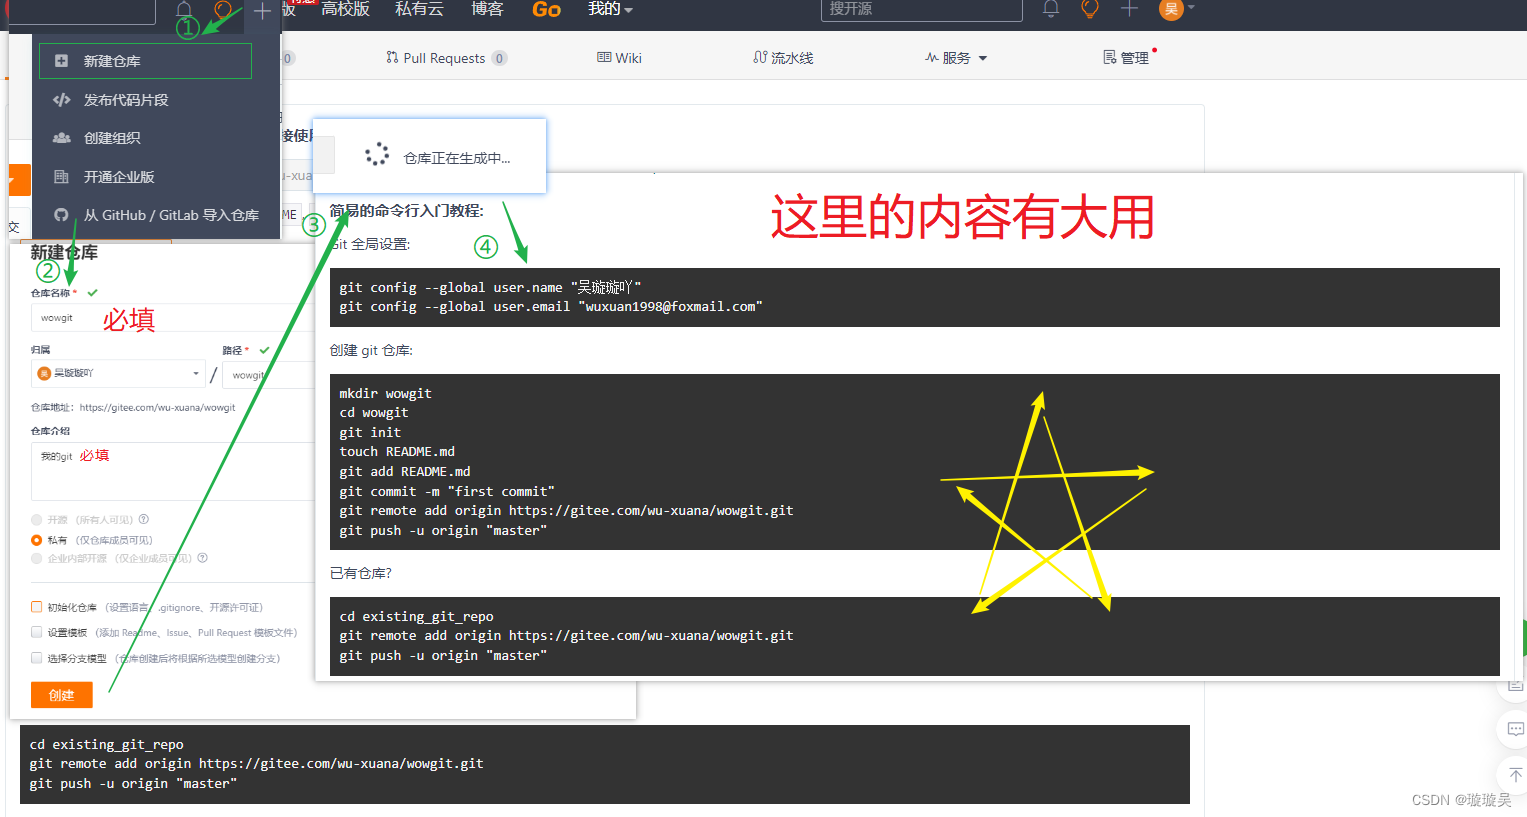Select 企业内部开源 radio option
Viewport: 1527px width, 817px height.
(37, 559)
